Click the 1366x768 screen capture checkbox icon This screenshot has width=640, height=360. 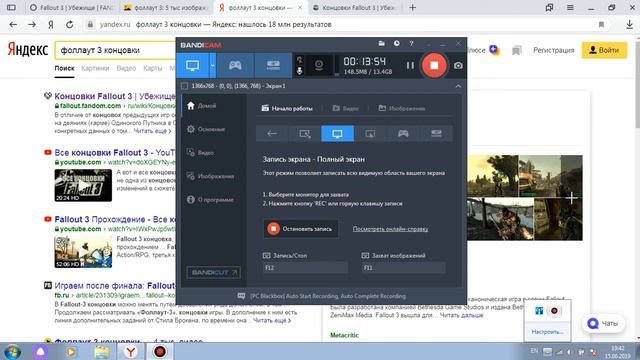(x=184, y=86)
